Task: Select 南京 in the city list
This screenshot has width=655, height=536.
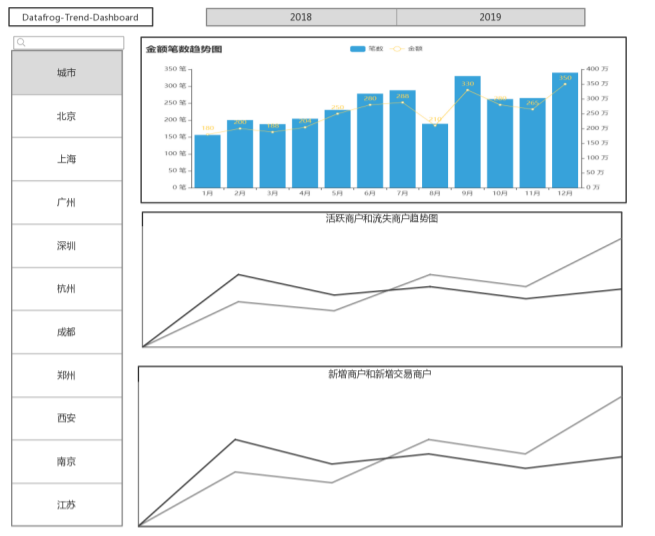Action: [x=67, y=462]
